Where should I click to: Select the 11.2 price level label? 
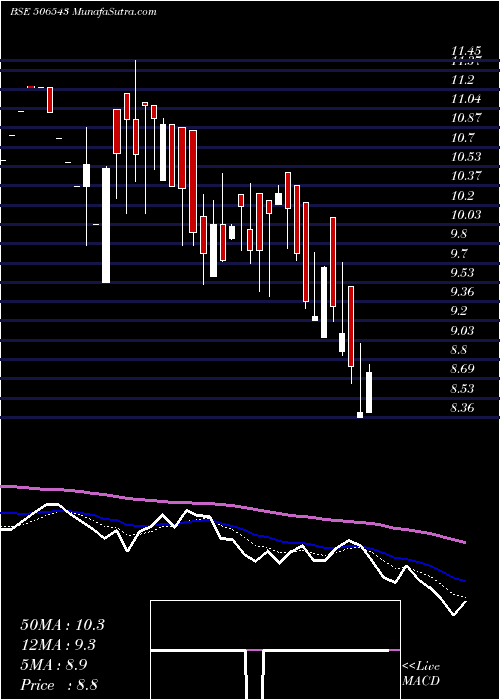[x=462, y=80]
